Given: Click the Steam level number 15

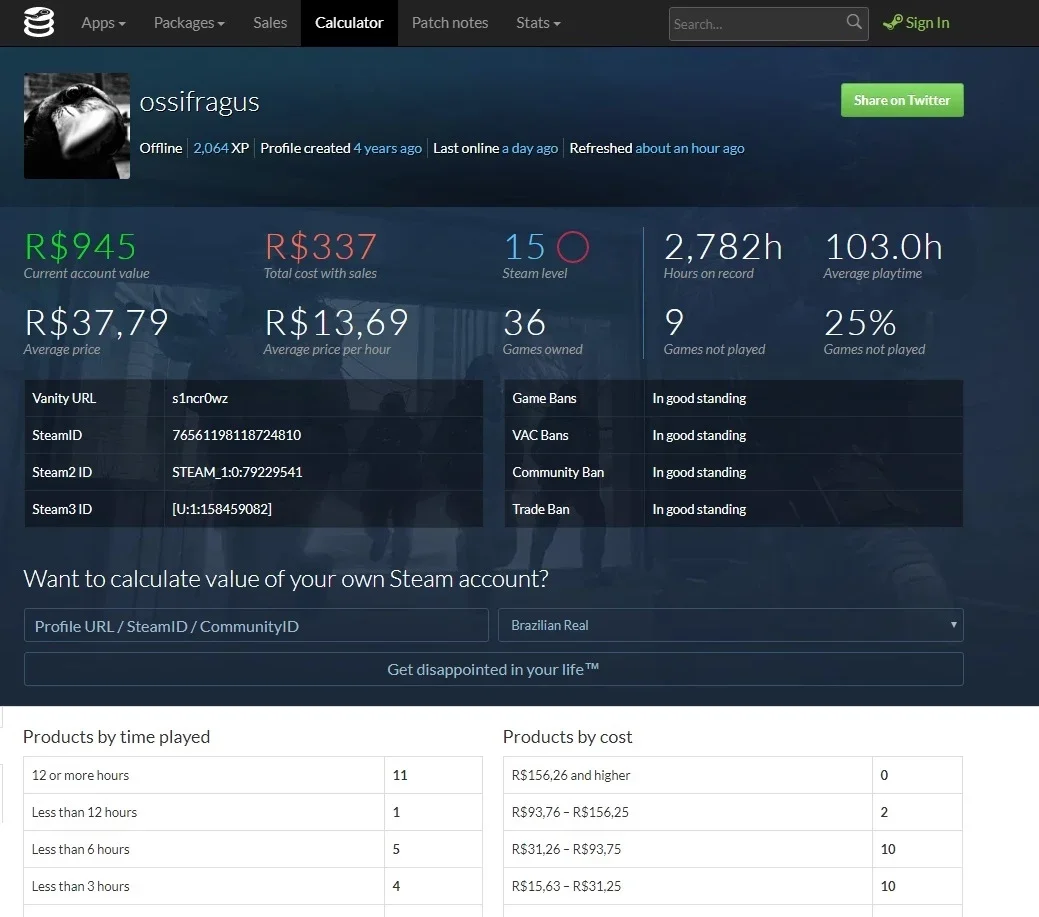Looking at the screenshot, I should pos(525,246).
